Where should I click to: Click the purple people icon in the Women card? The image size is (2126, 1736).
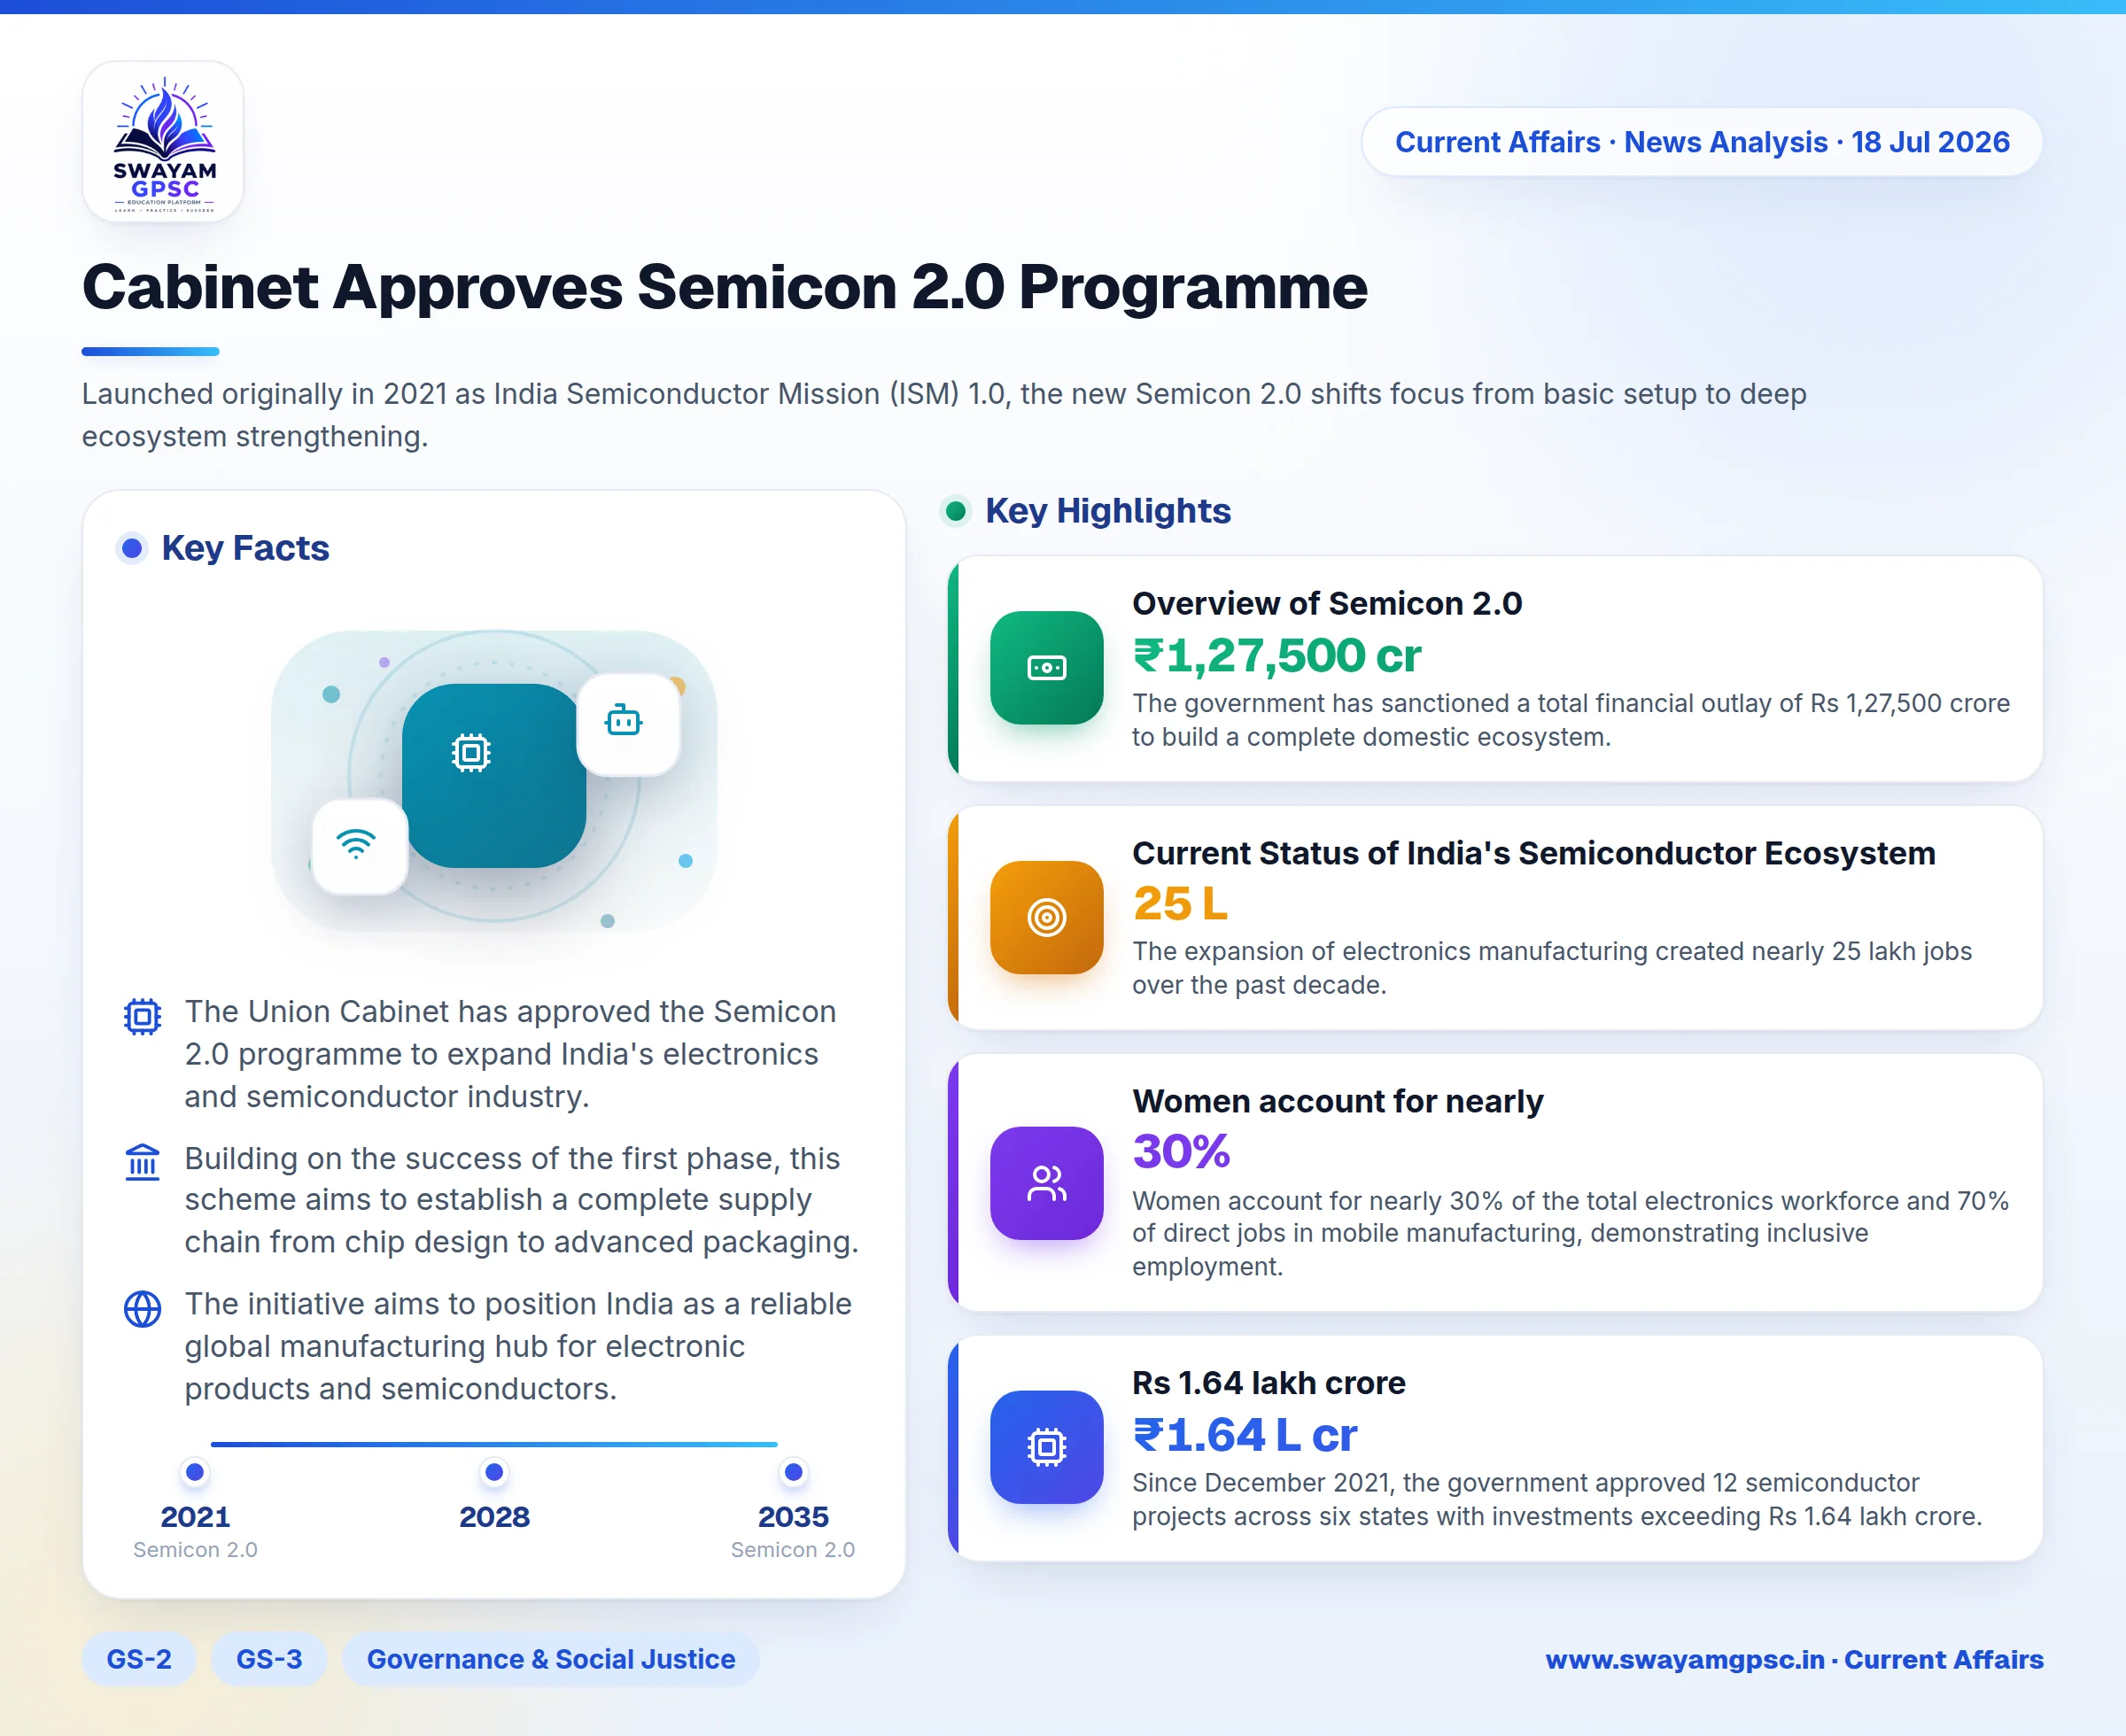point(1046,1183)
